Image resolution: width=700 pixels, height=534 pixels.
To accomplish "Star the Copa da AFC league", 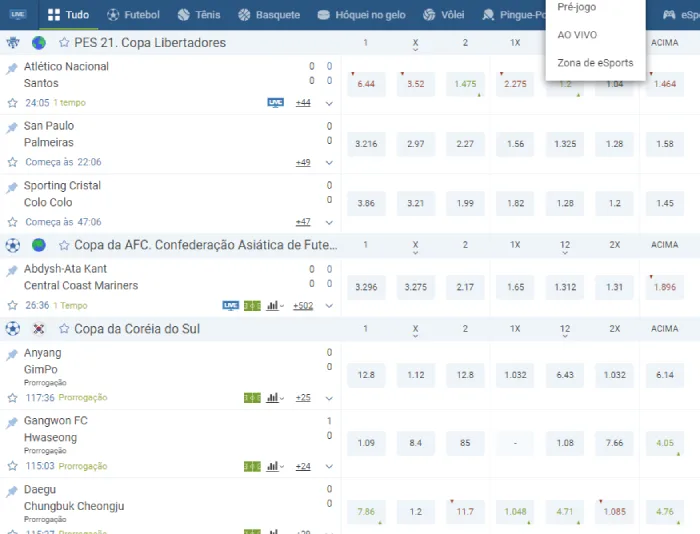I will coord(64,245).
